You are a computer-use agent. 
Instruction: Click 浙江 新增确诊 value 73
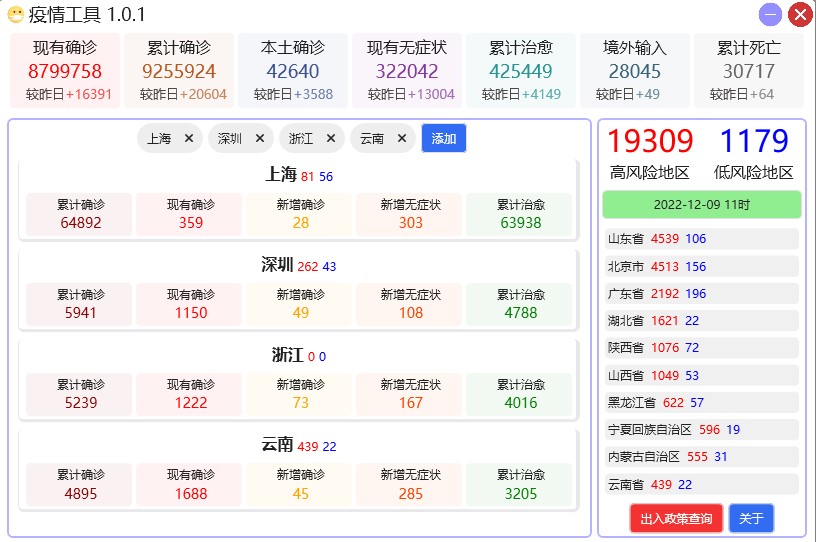click(x=301, y=403)
